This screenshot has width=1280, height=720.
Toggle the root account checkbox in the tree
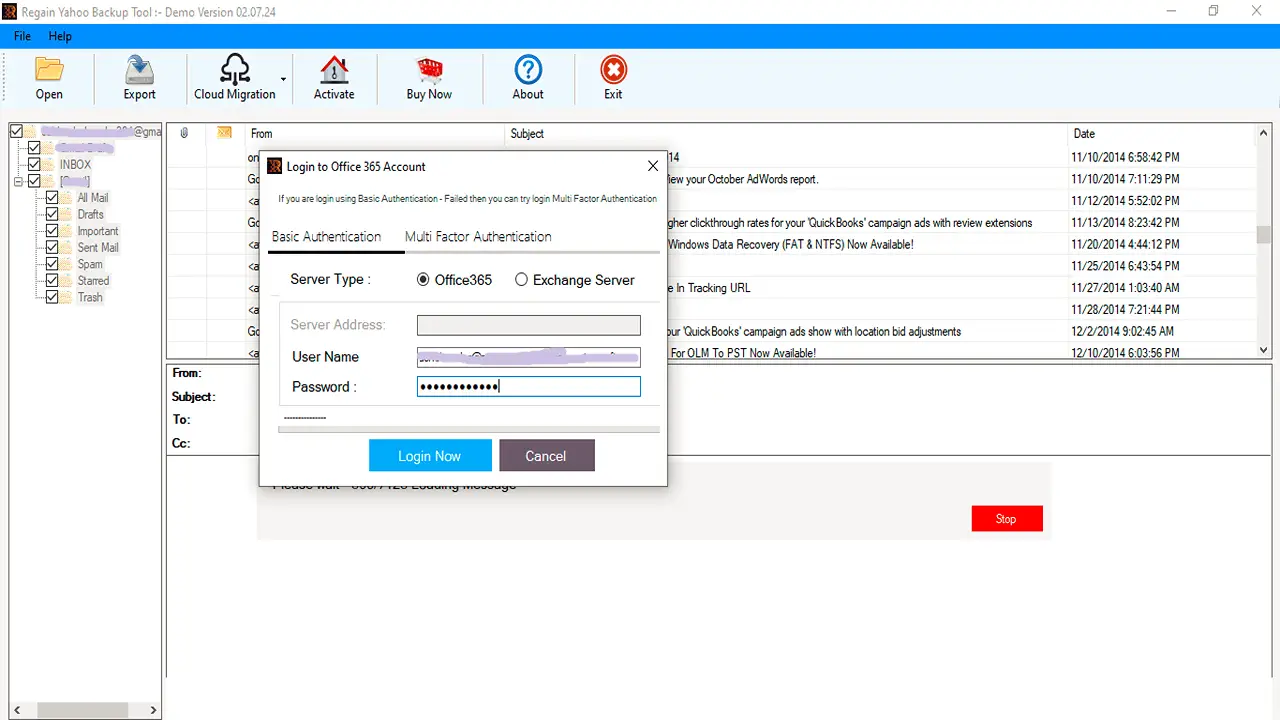click(x=15, y=131)
